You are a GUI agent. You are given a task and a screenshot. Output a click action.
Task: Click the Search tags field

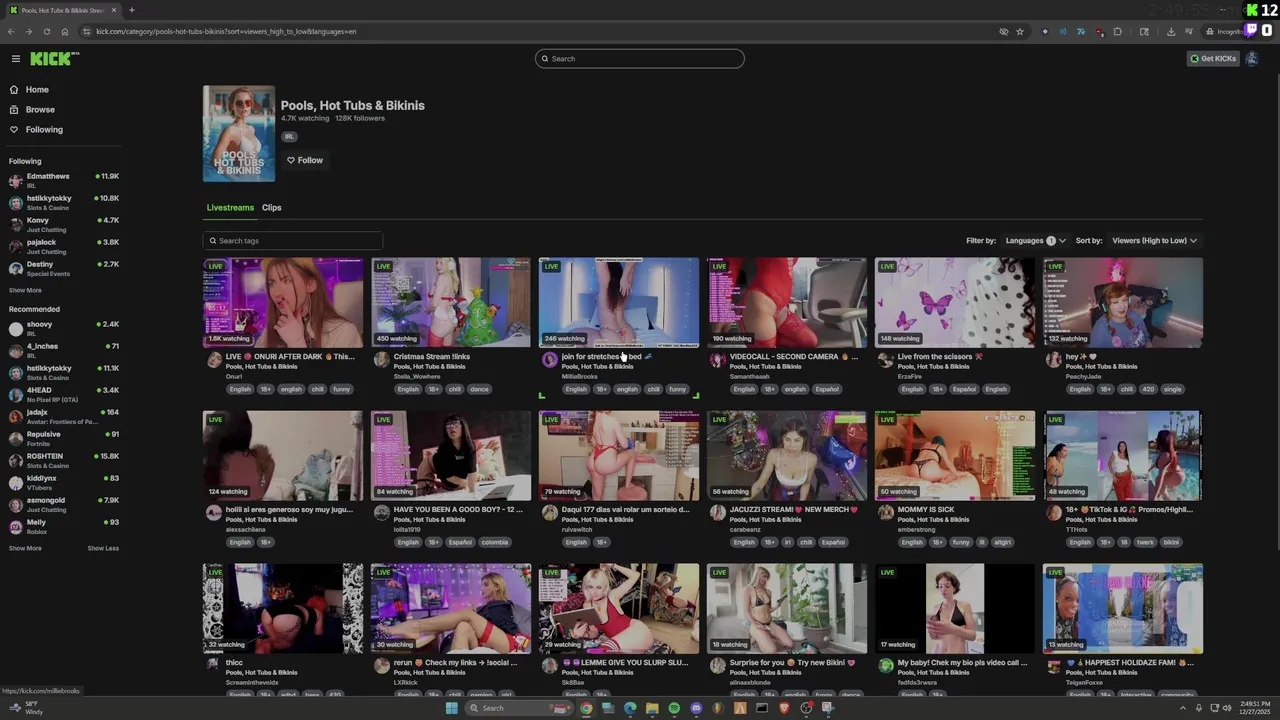[293, 241]
